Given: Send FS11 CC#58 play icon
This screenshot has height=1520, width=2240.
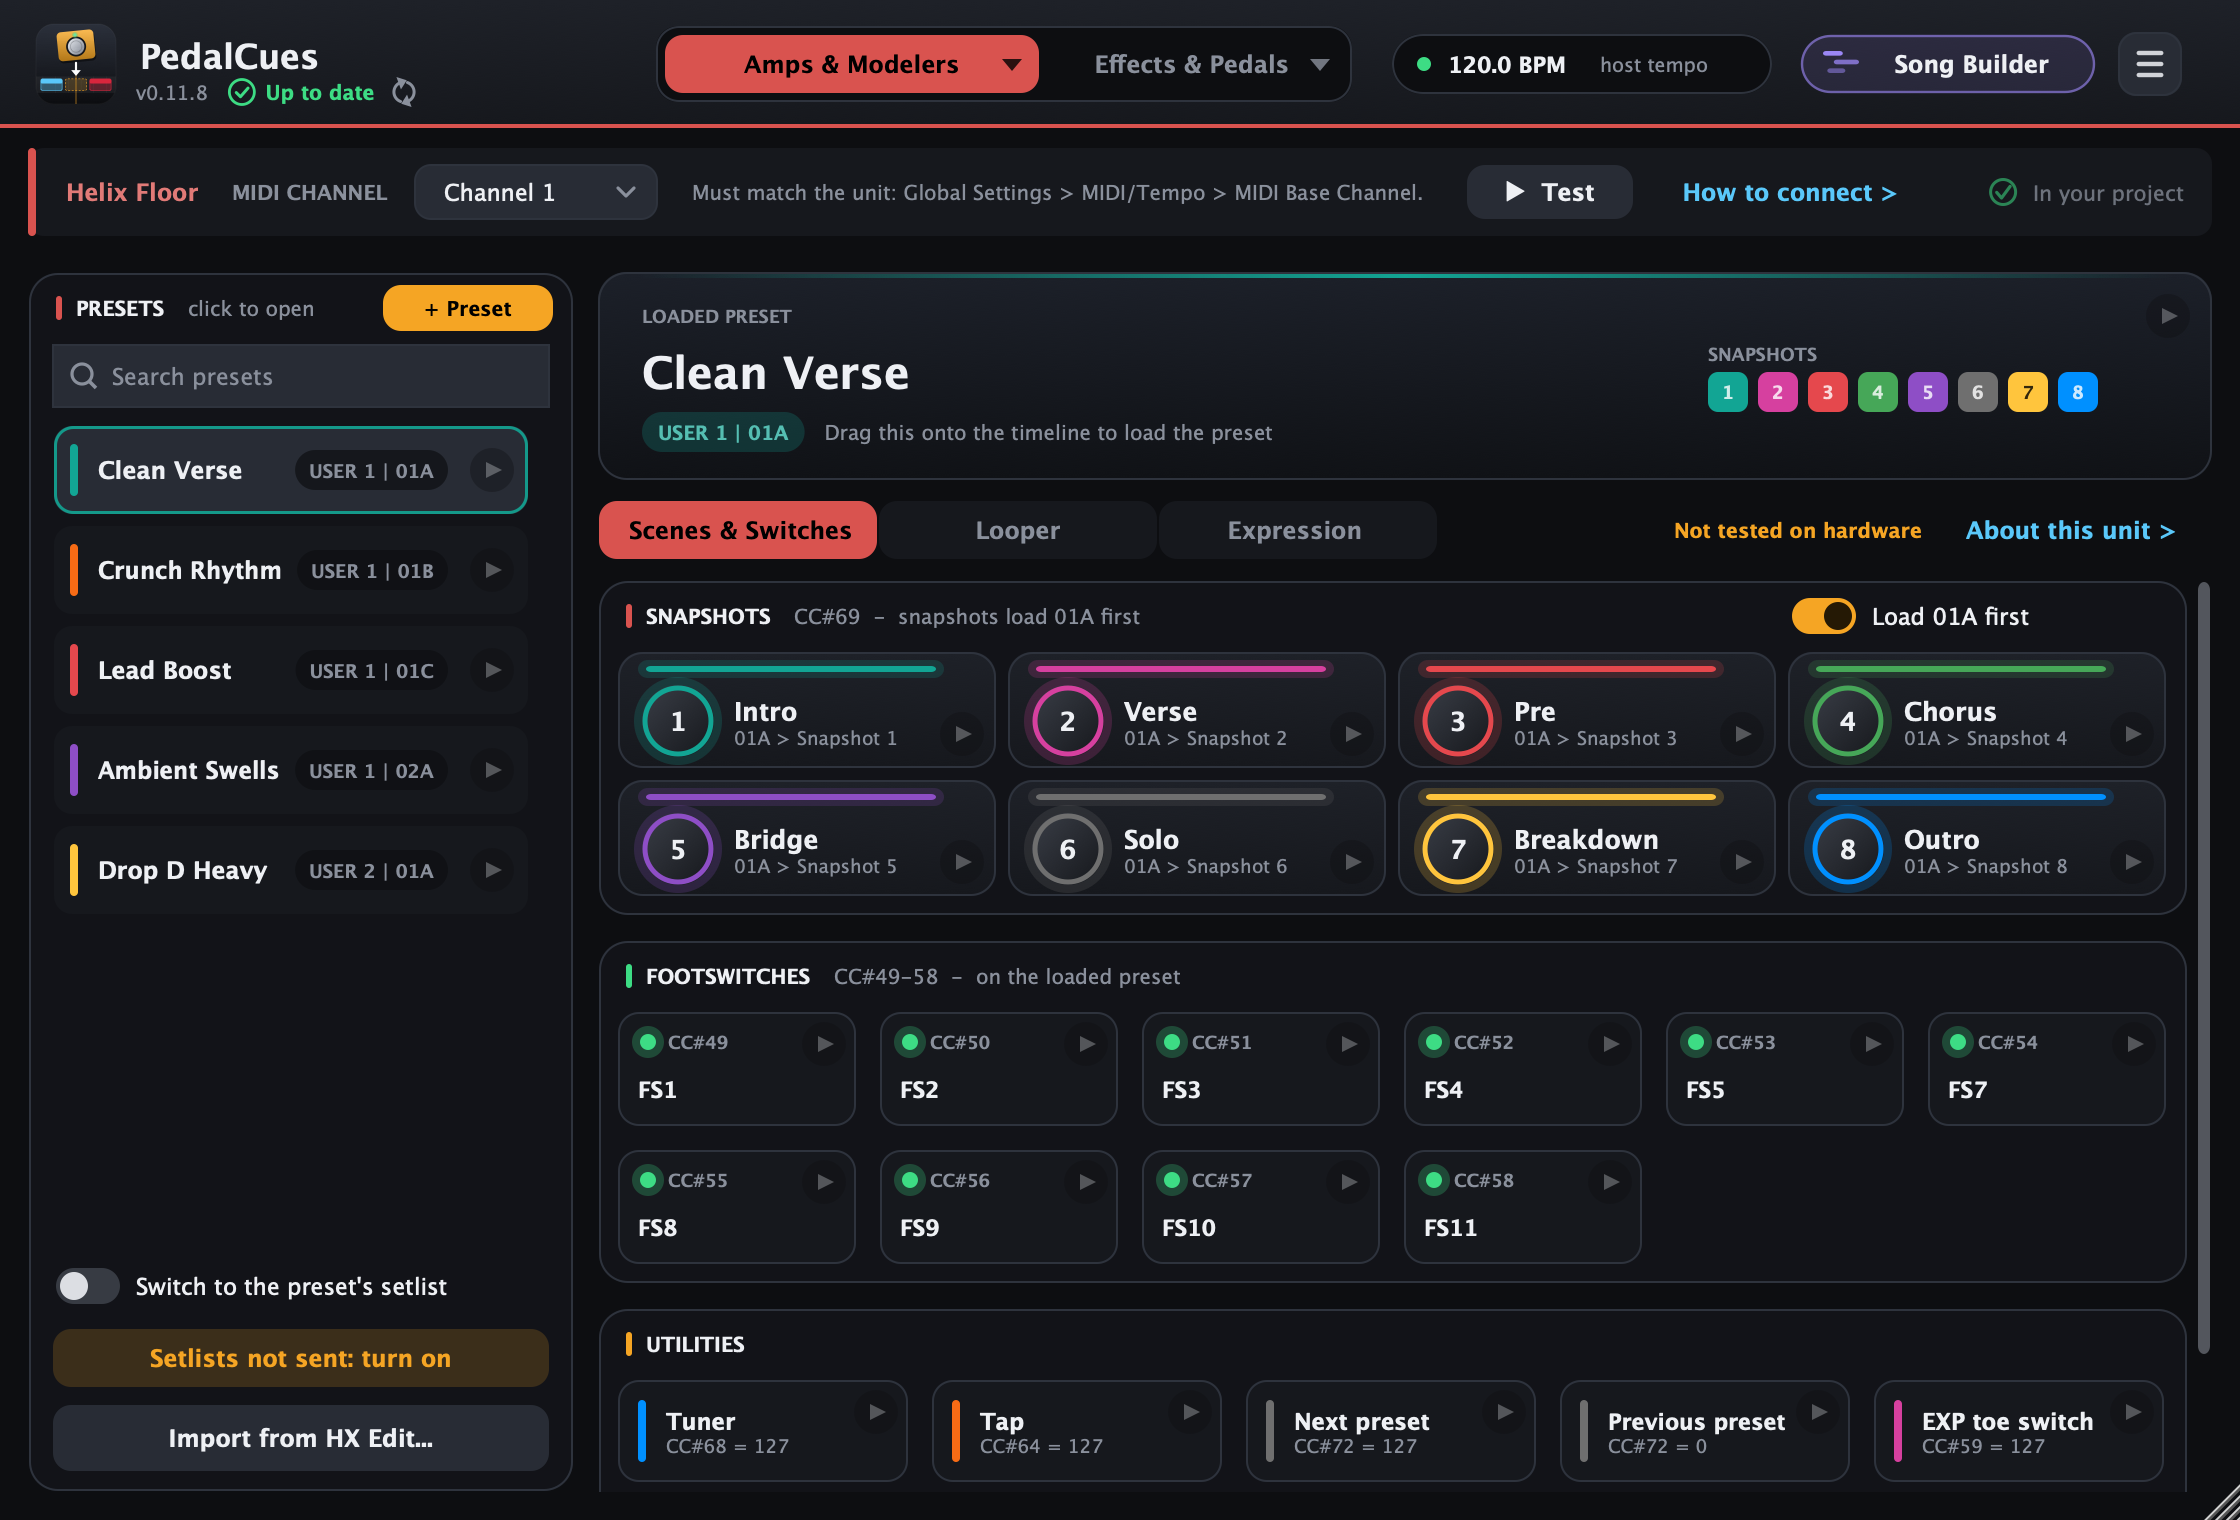Looking at the screenshot, I should [x=1611, y=1182].
